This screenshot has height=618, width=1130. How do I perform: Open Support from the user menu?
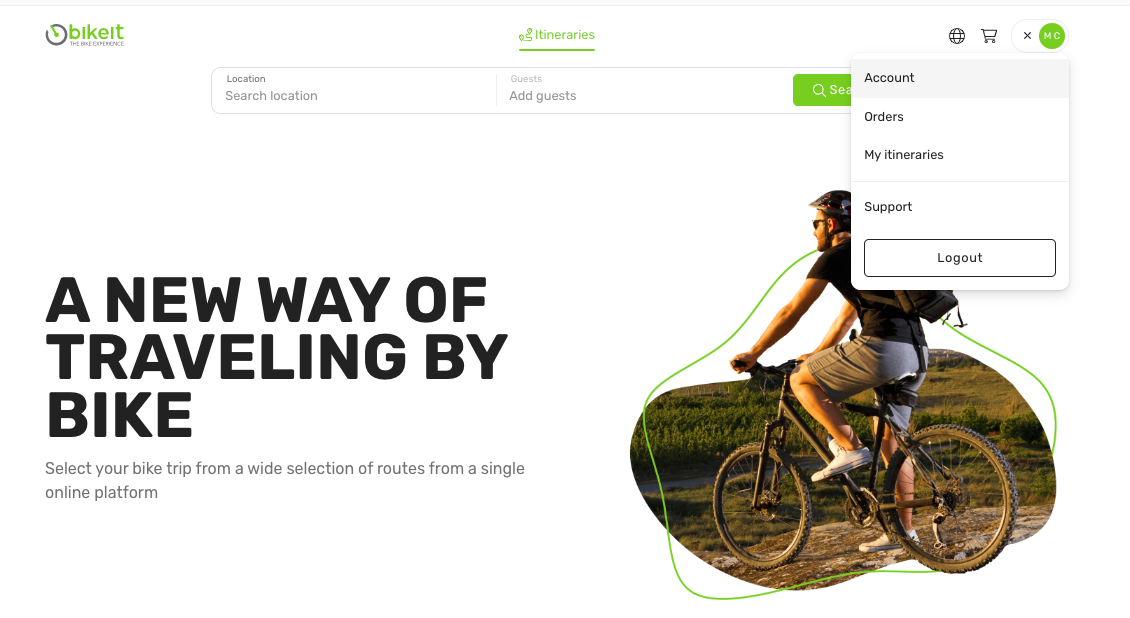point(959,207)
